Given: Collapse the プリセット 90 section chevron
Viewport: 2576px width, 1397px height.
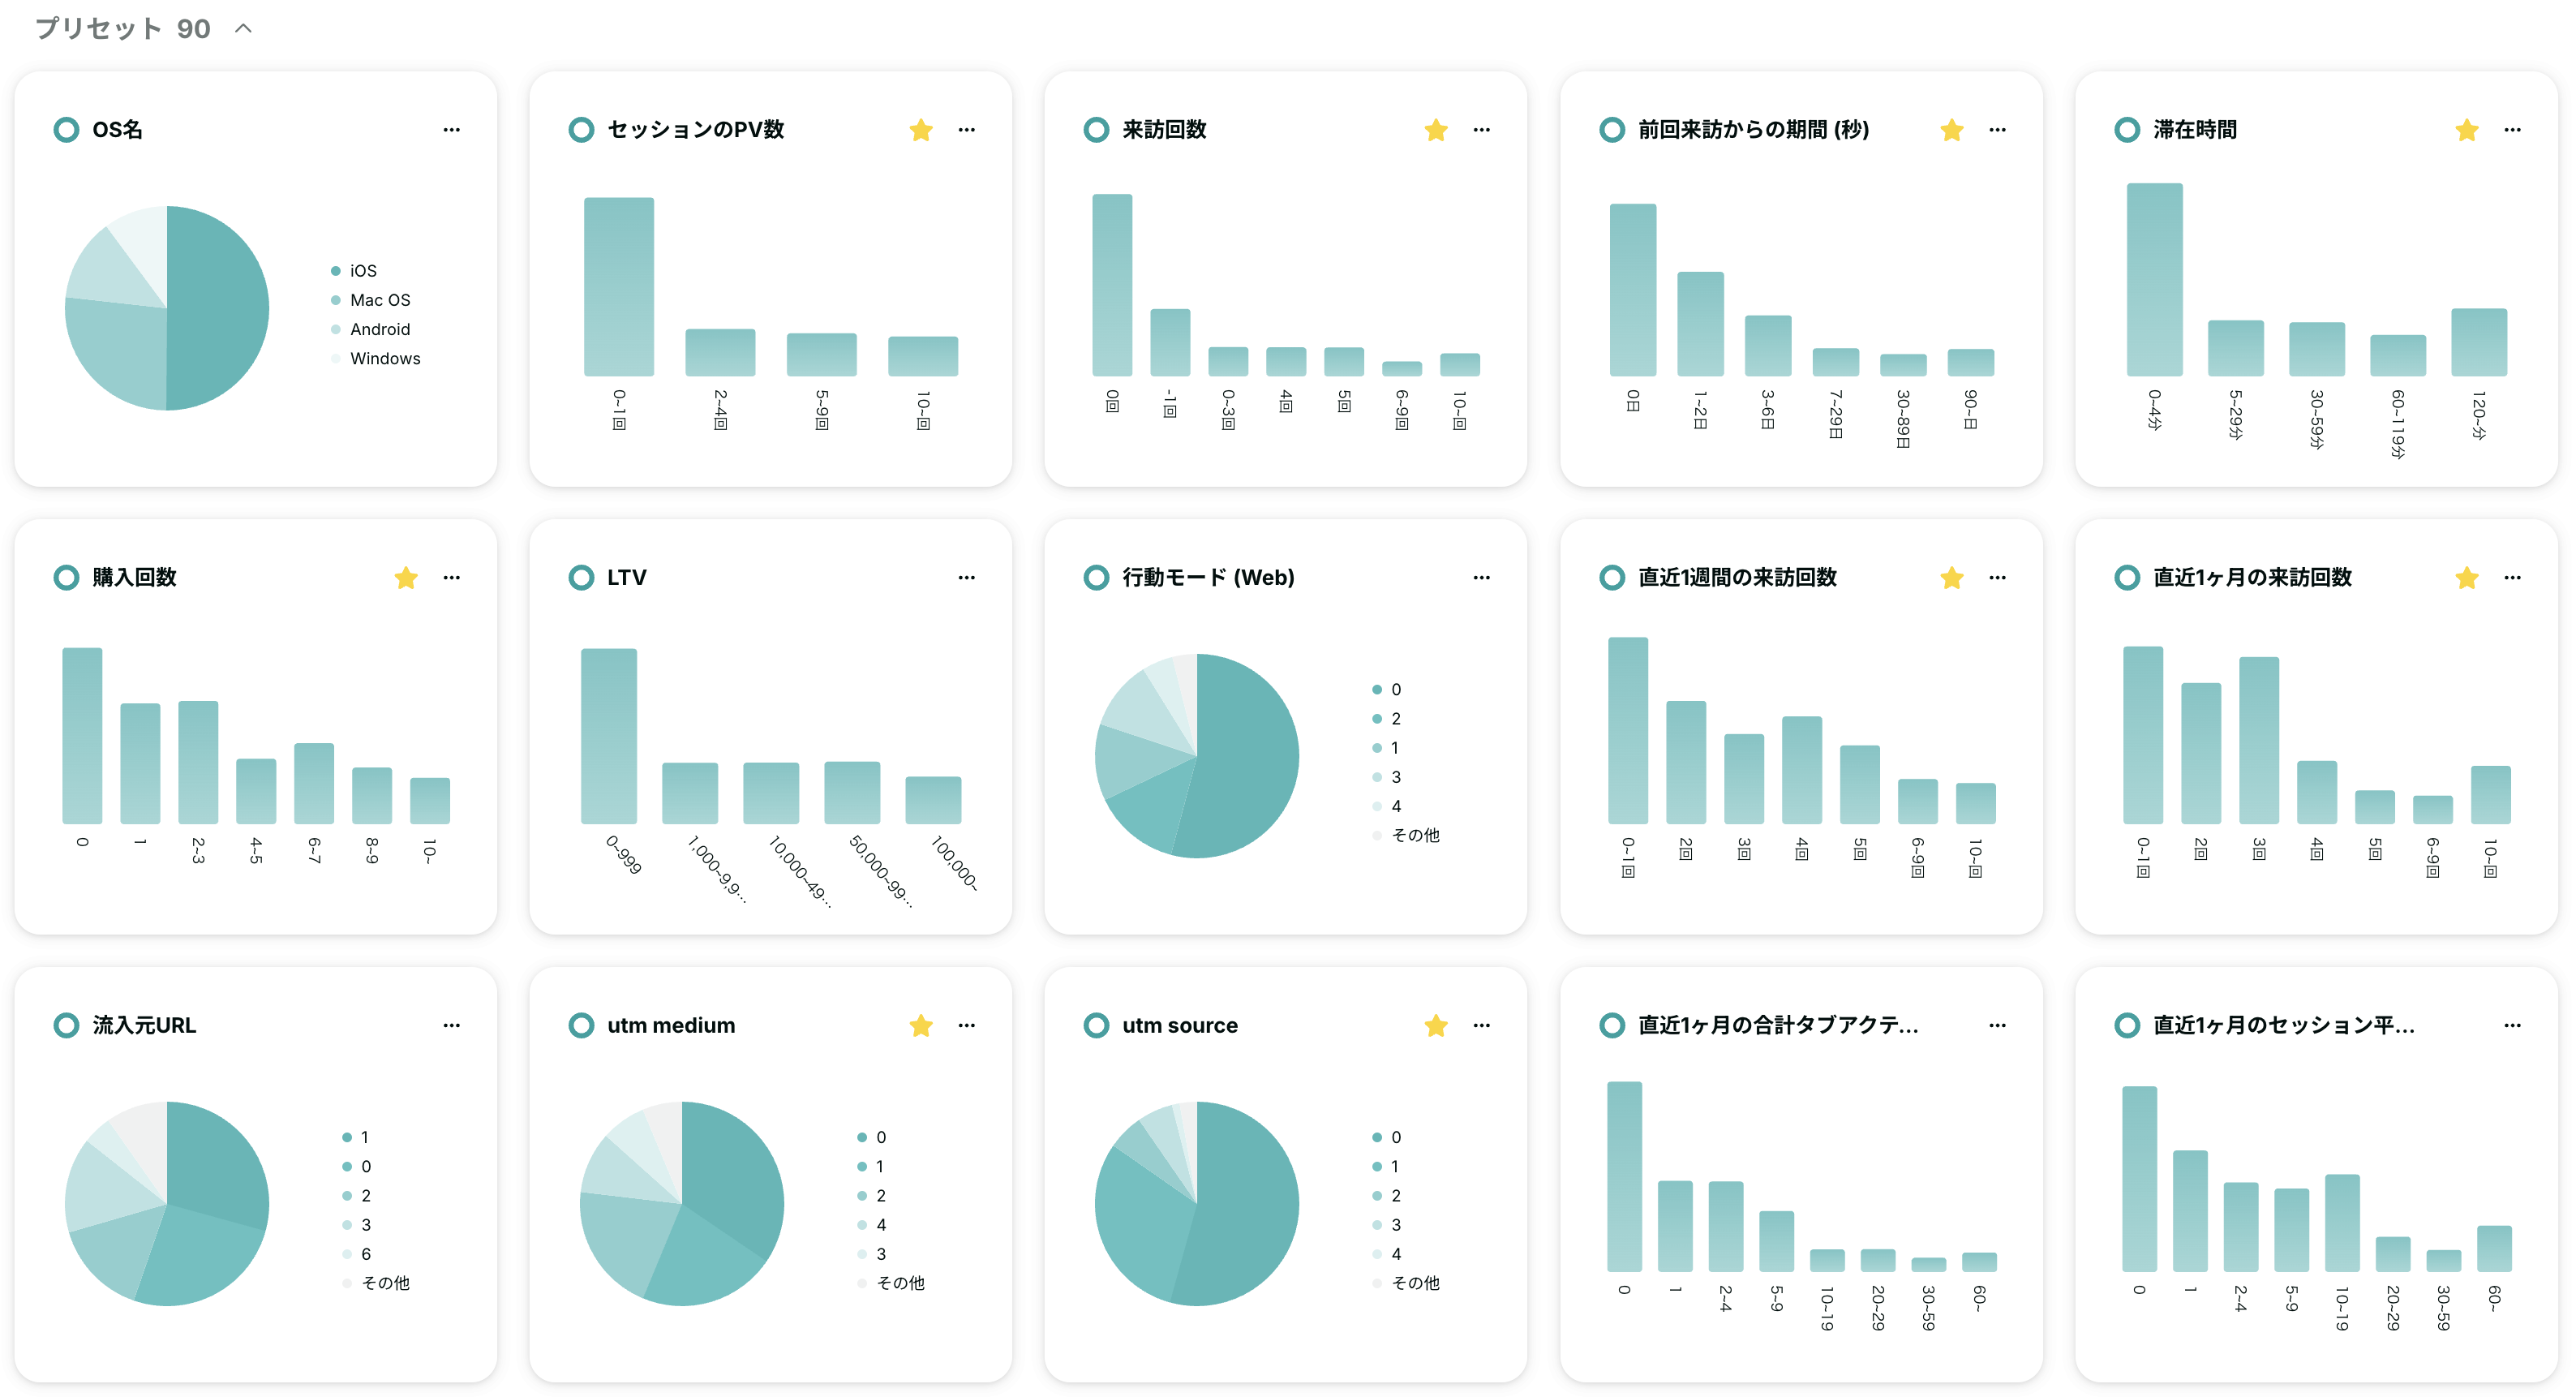Looking at the screenshot, I should click(243, 29).
